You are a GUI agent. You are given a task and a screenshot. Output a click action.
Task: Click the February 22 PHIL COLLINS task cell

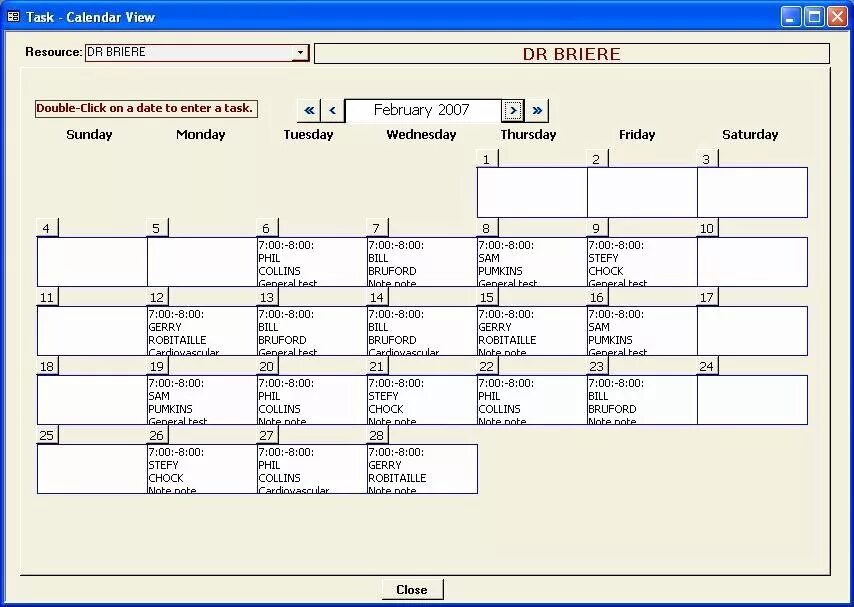point(532,400)
